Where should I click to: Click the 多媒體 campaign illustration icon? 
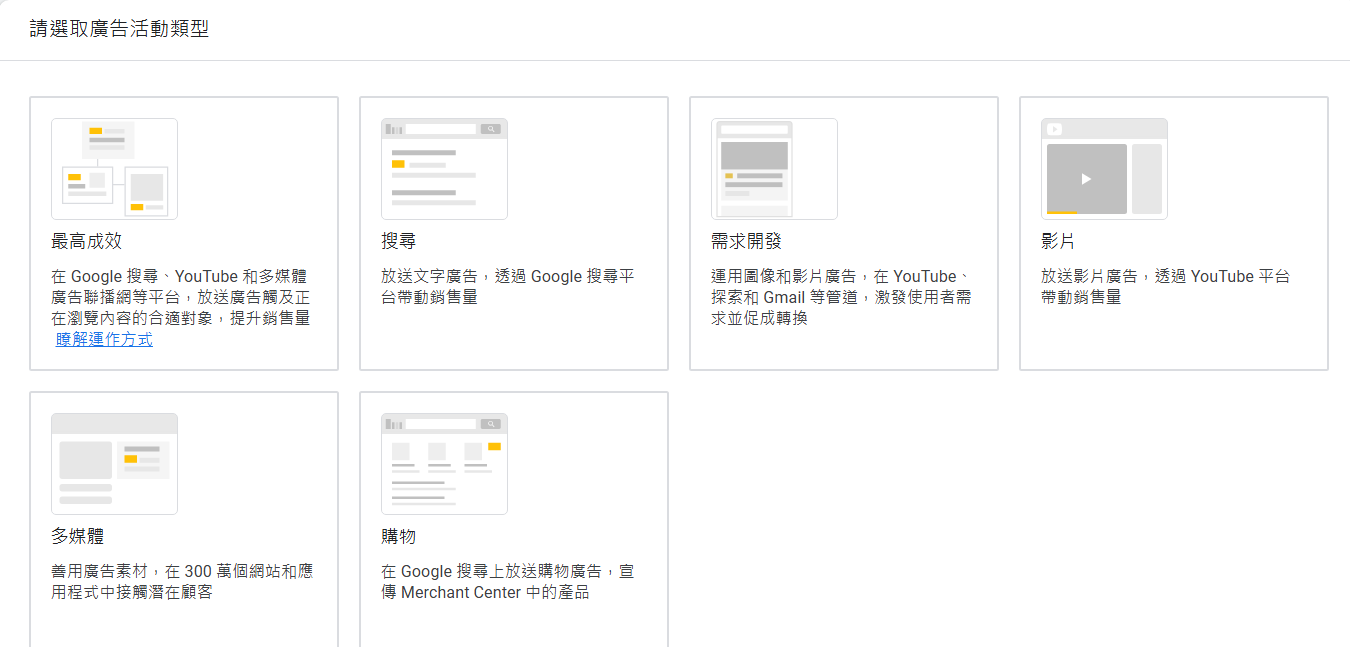114,464
